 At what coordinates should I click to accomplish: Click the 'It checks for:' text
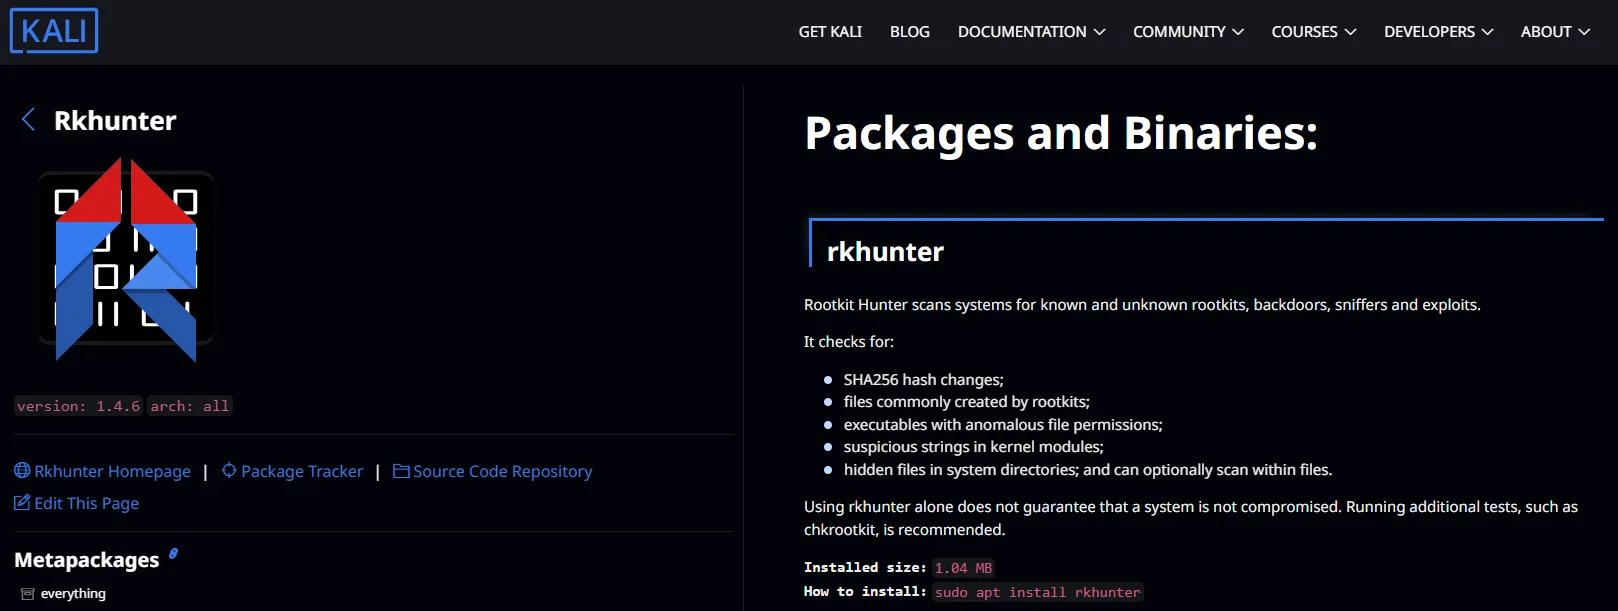click(x=849, y=342)
